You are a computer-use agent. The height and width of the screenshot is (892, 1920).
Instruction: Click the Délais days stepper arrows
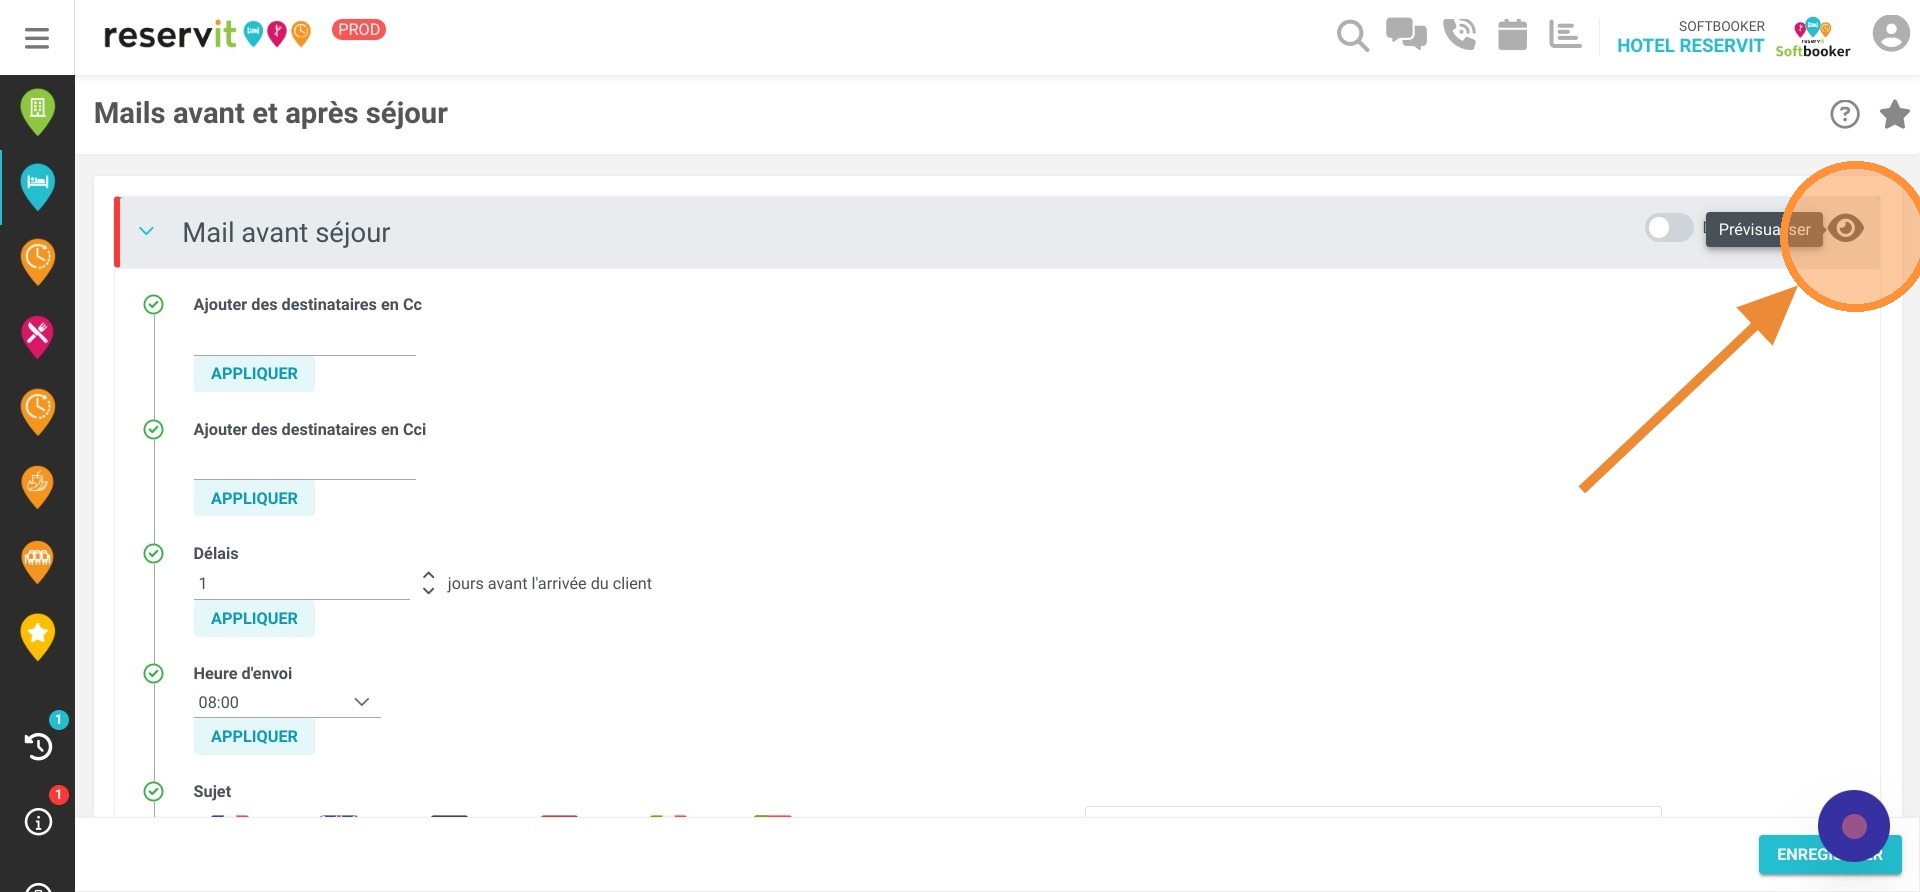[x=428, y=583]
